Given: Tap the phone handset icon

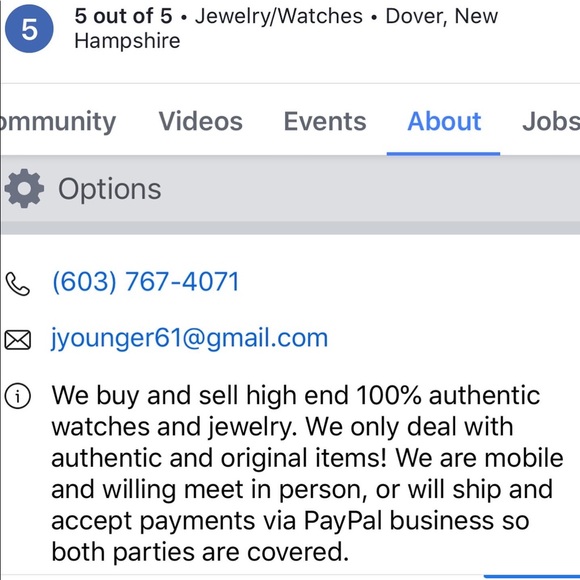Looking at the screenshot, I should coord(18,284).
